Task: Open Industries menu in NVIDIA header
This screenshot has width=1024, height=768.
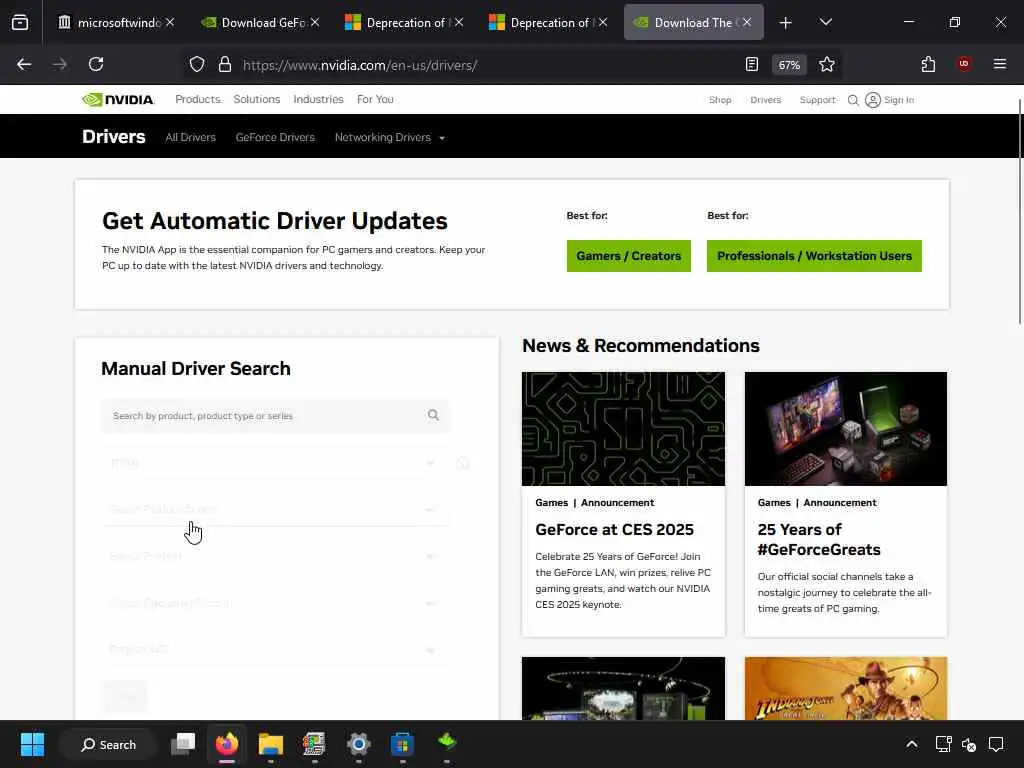Action: point(318,99)
